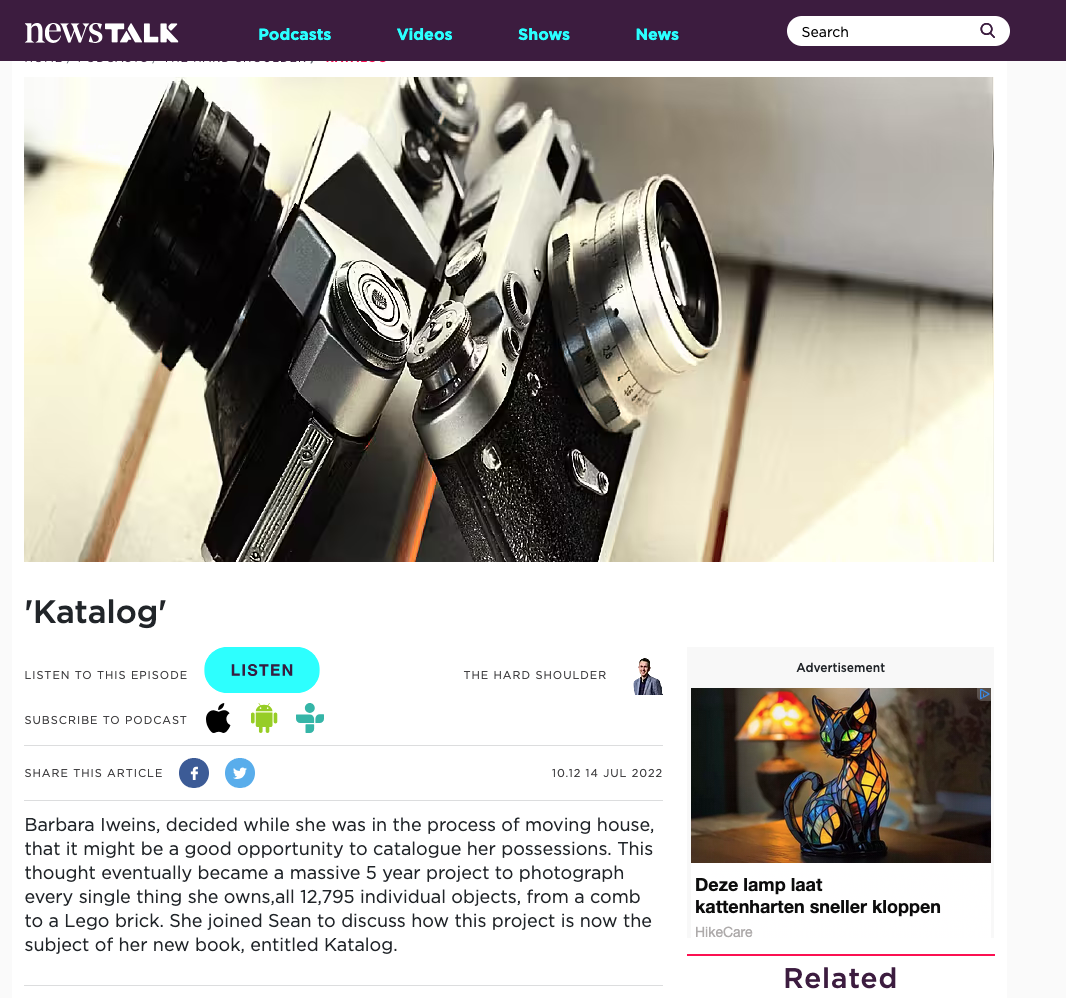The width and height of the screenshot is (1066, 998).
Task: Click the search magnifier icon
Action: 987,31
